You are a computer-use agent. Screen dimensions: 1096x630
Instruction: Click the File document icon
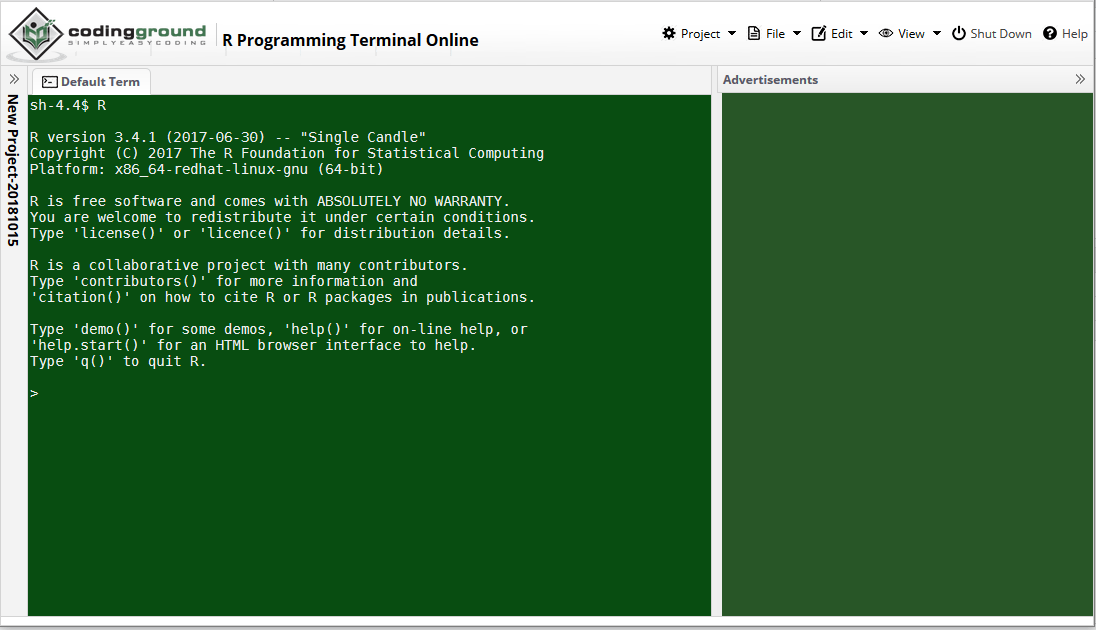(x=753, y=33)
